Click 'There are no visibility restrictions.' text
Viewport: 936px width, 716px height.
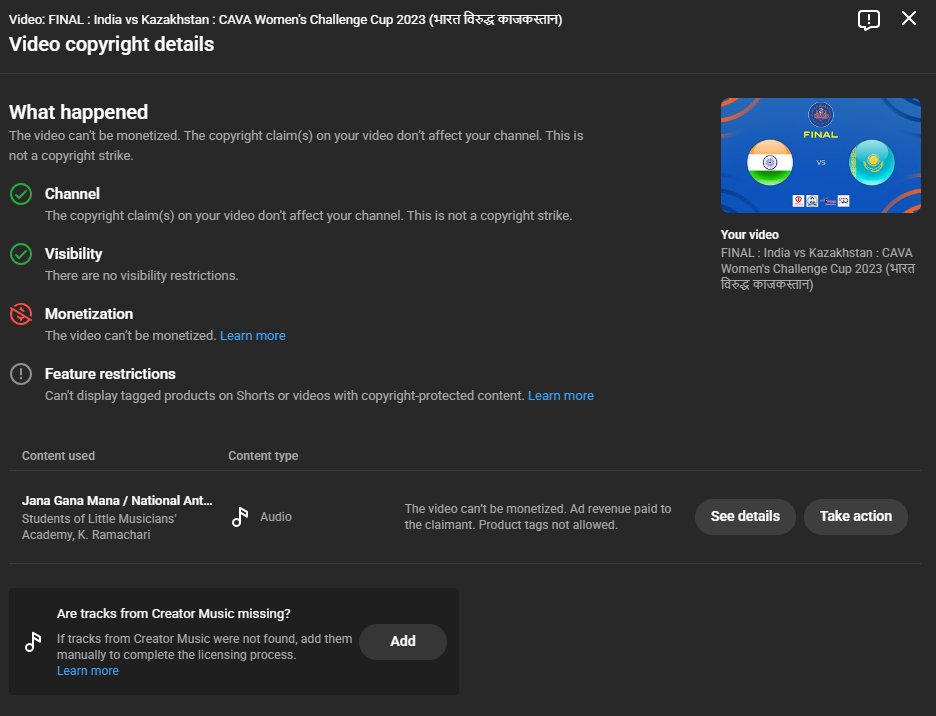click(x=141, y=276)
